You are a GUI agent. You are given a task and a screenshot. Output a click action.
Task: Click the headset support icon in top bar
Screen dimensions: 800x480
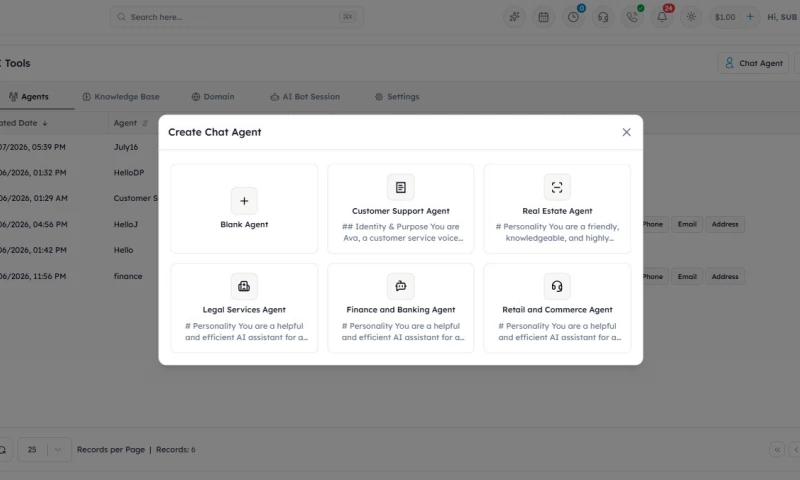tap(603, 17)
